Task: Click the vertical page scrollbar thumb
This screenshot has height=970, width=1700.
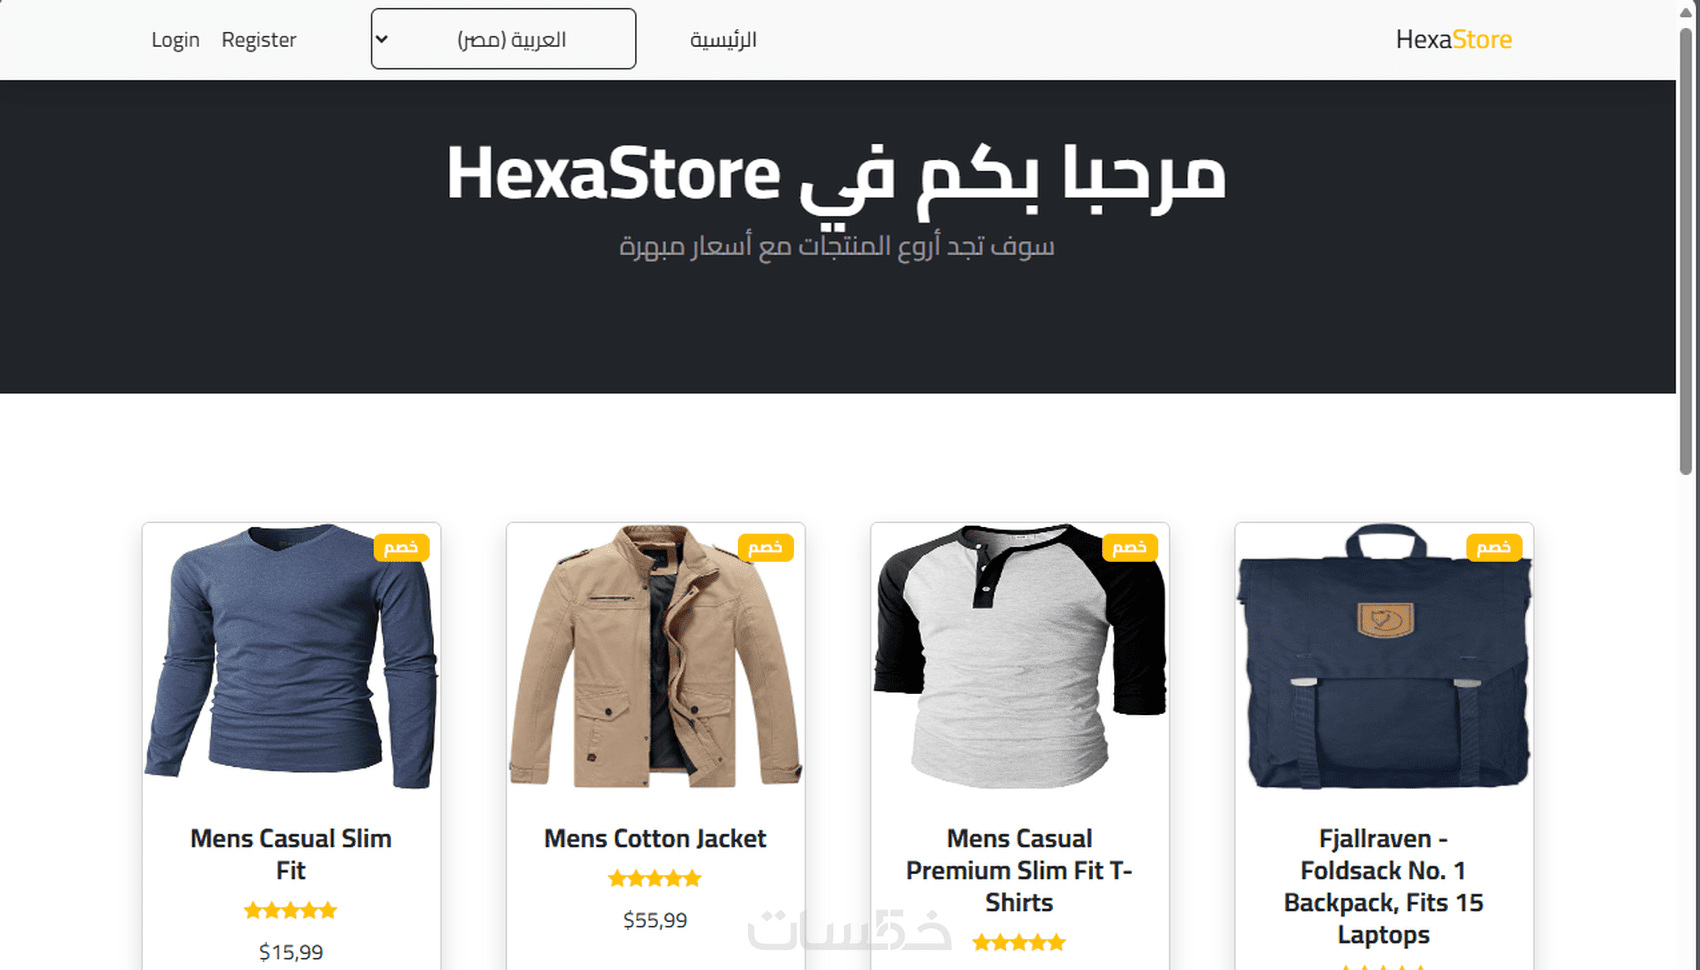Action: pyautogui.click(x=1686, y=250)
